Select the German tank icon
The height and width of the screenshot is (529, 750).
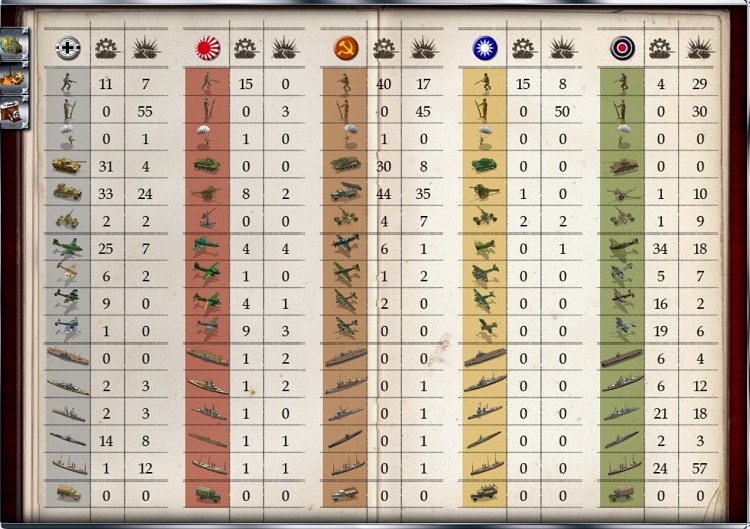tap(68, 165)
